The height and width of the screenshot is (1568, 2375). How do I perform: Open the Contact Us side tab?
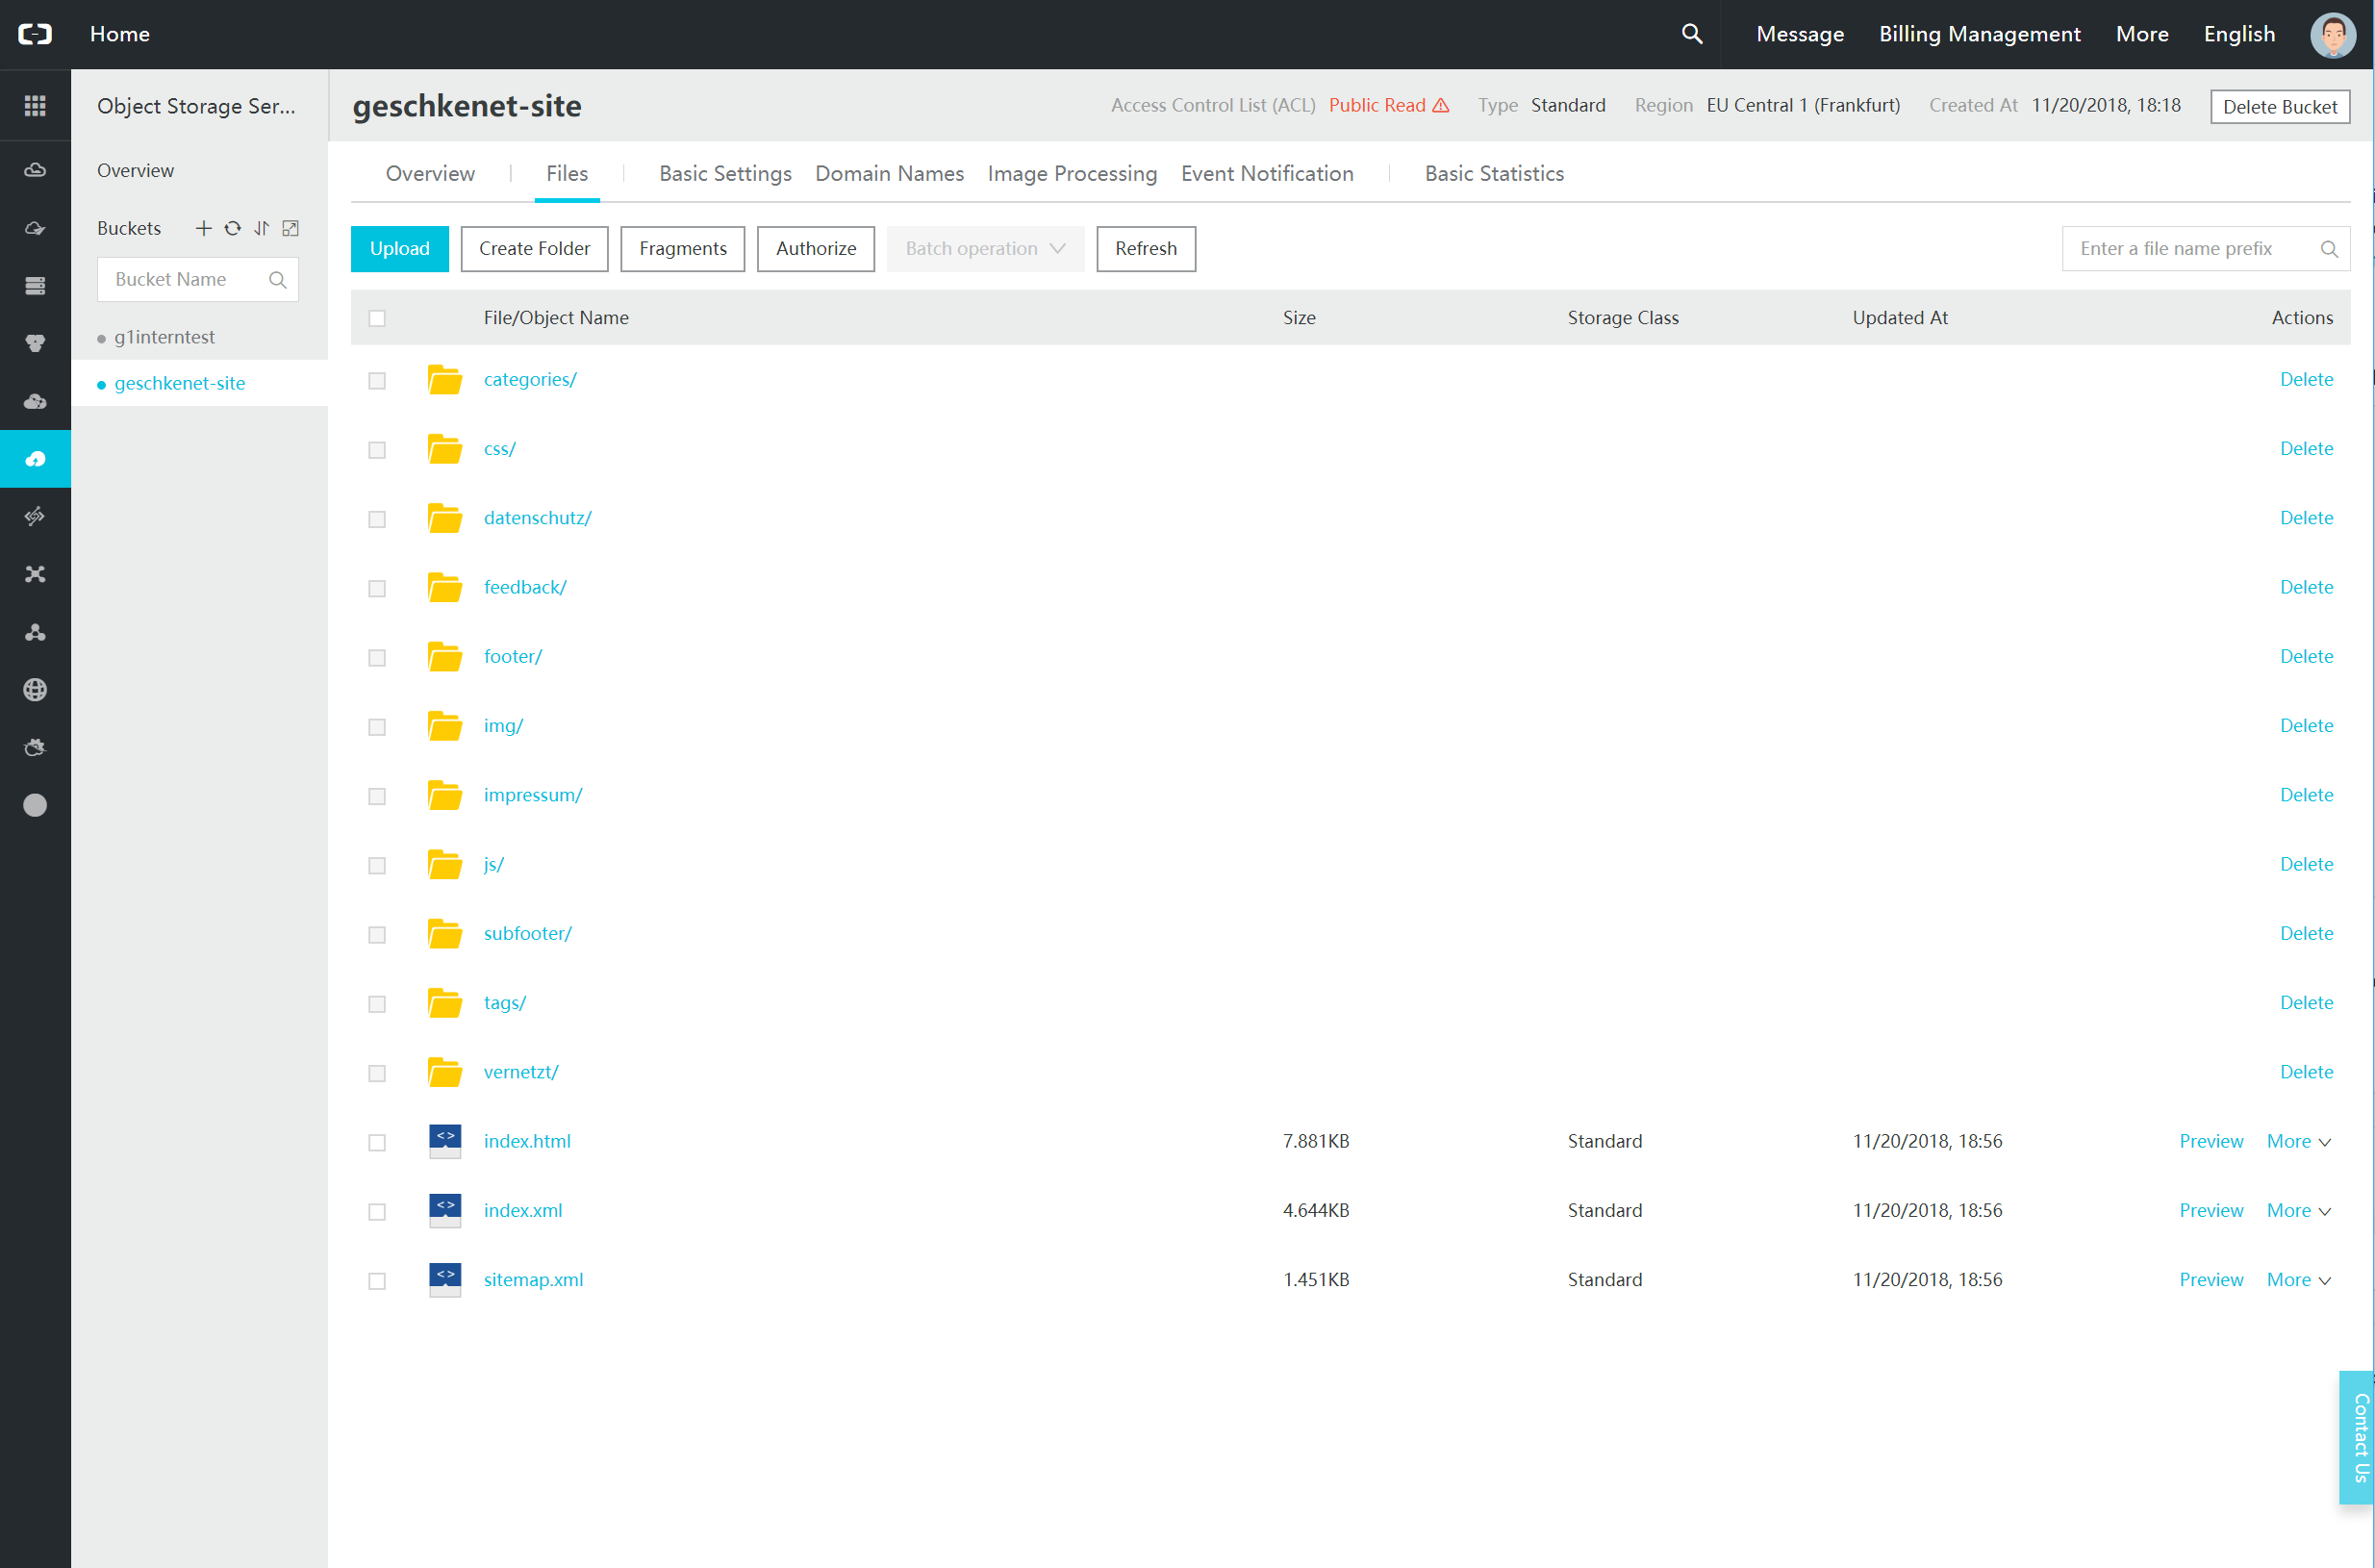pos(2356,1437)
